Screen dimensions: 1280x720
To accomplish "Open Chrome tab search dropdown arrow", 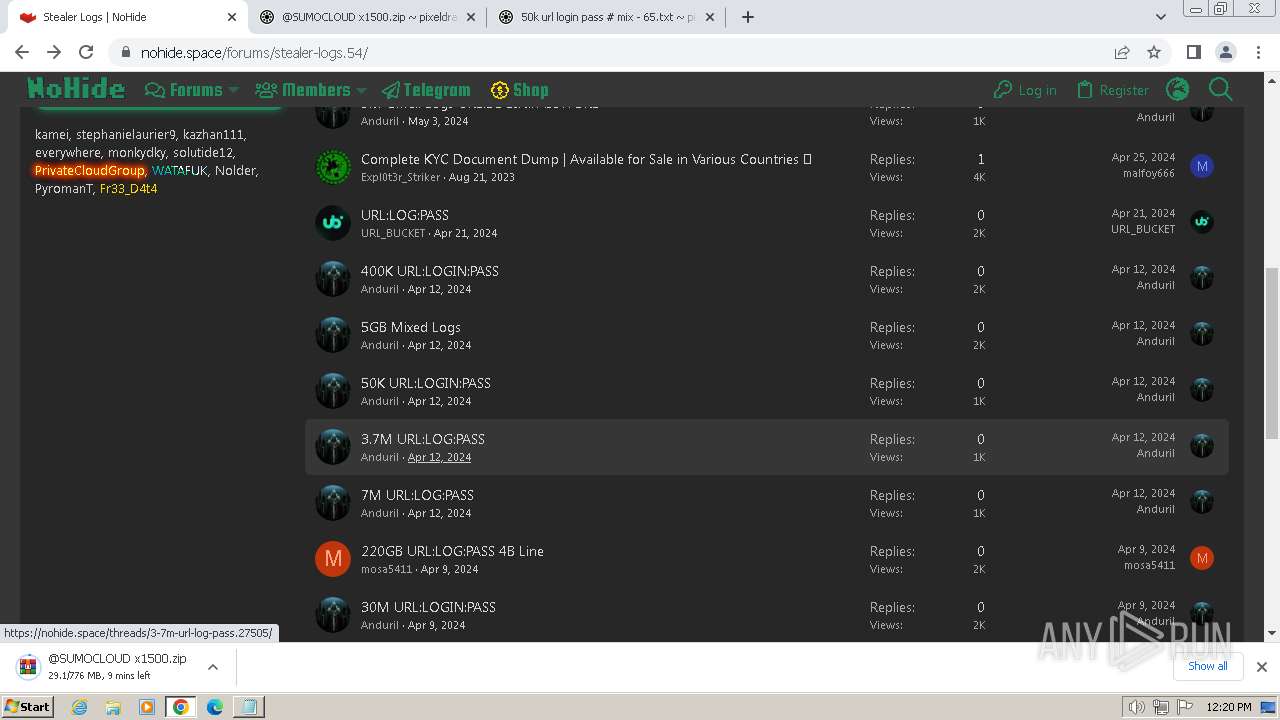I will pos(1161,17).
